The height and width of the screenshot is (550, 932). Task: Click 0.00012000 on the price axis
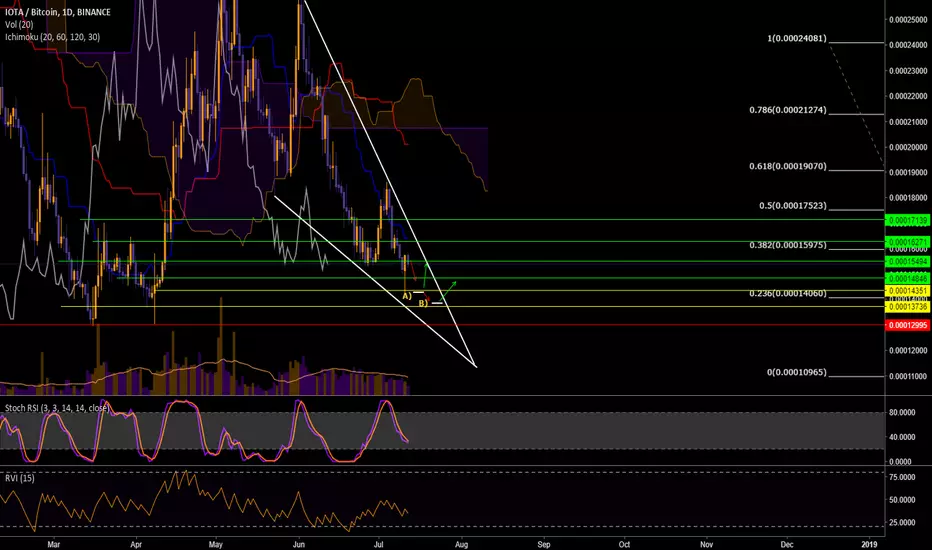pyautogui.click(x=908, y=351)
